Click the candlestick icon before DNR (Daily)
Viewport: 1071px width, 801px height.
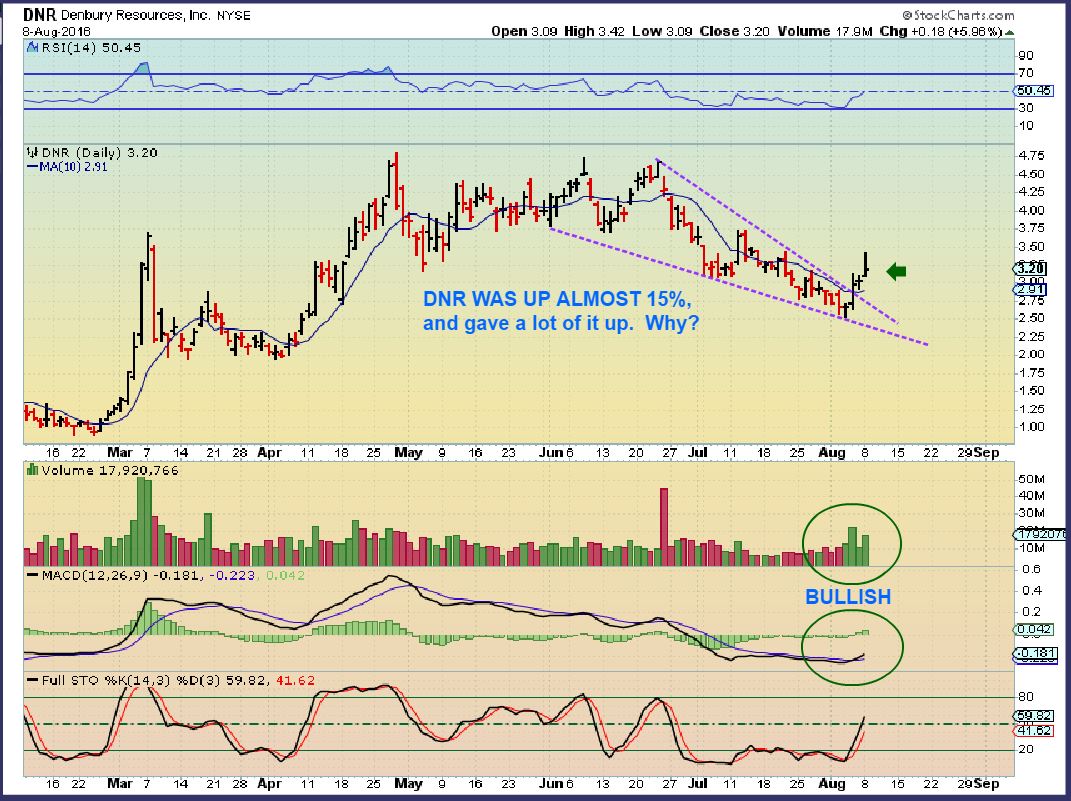point(32,153)
